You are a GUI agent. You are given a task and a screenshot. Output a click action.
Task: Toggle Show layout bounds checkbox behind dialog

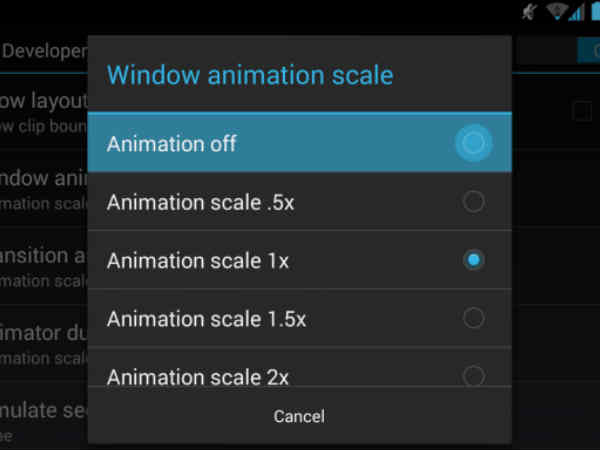pyautogui.click(x=582, y=111)
